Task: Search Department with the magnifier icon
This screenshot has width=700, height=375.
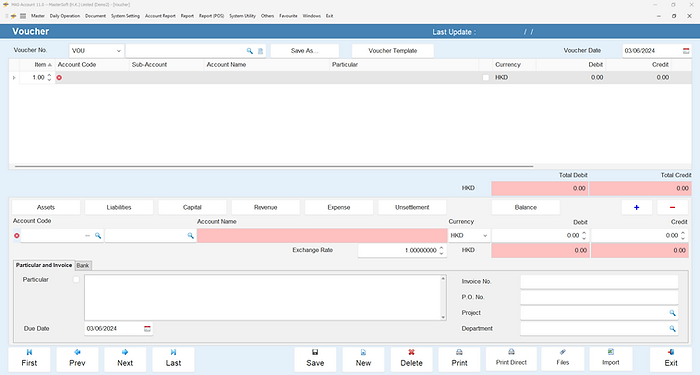Action: coord(672,329)
